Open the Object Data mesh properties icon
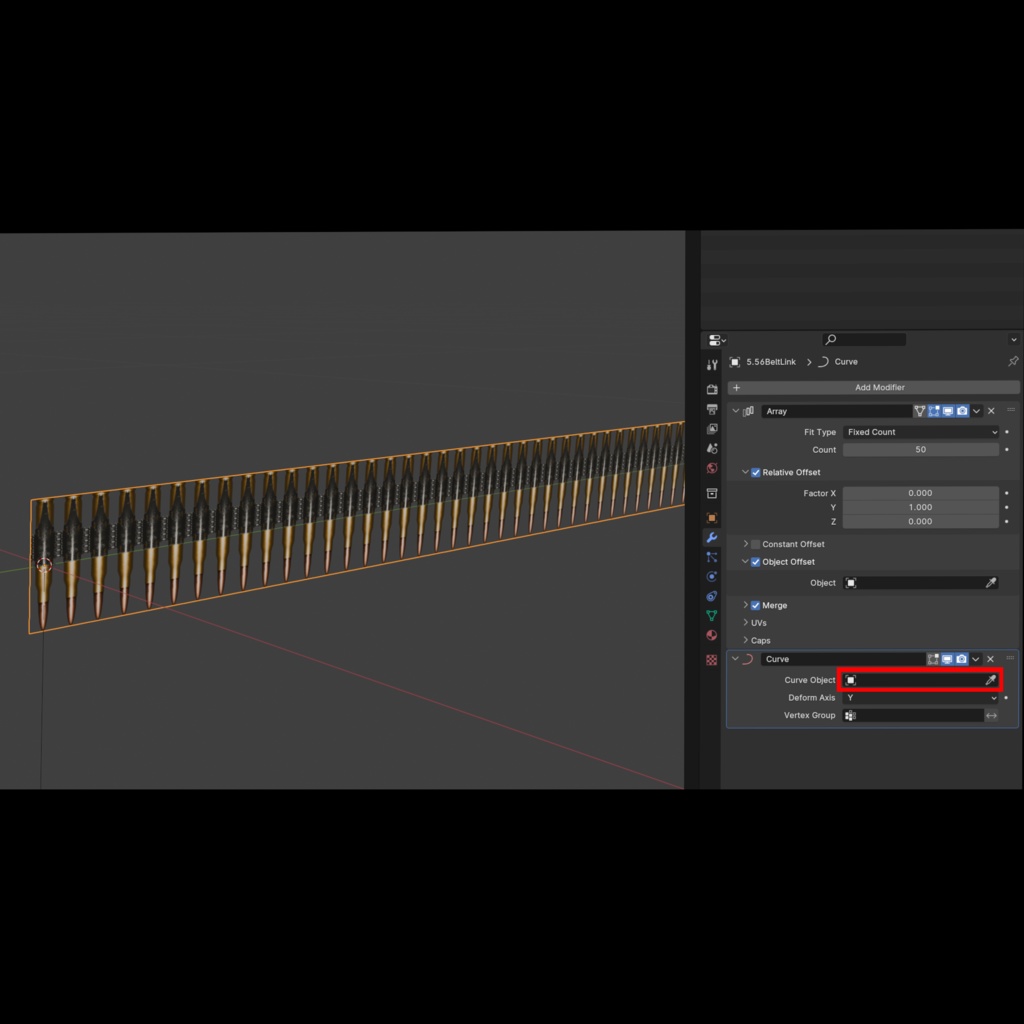 click(712, 616)
